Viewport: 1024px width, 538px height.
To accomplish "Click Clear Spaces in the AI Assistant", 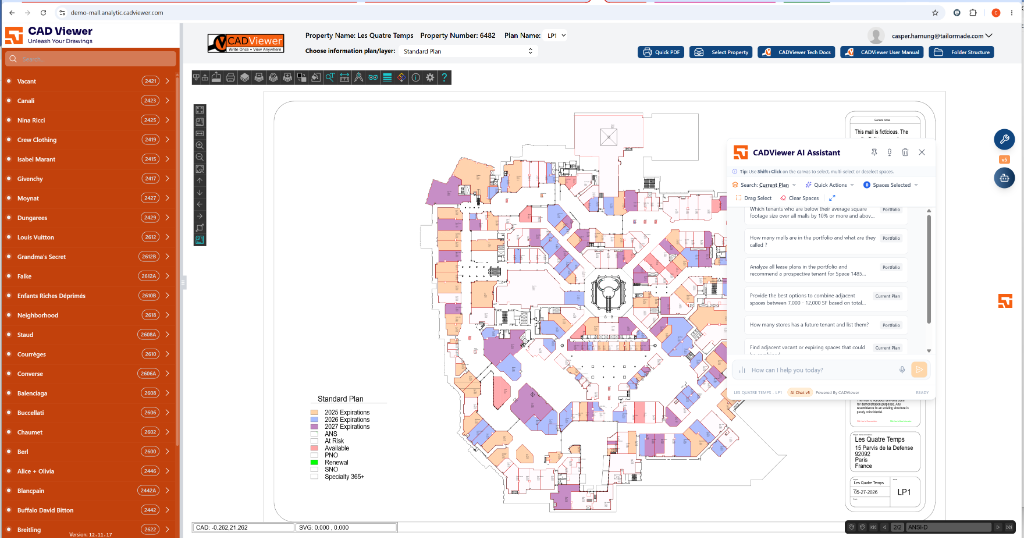I will (799, 198).
